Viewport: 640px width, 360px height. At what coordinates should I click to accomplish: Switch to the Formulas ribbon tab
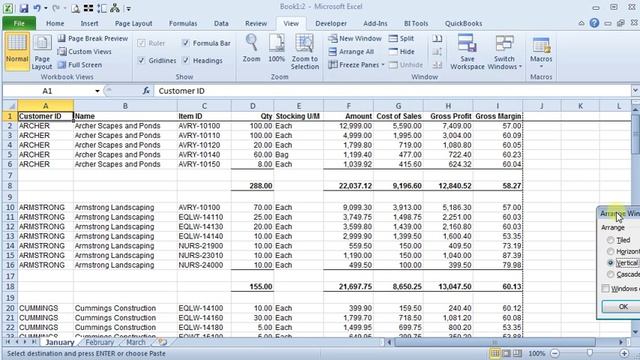(x=183, y=23)
